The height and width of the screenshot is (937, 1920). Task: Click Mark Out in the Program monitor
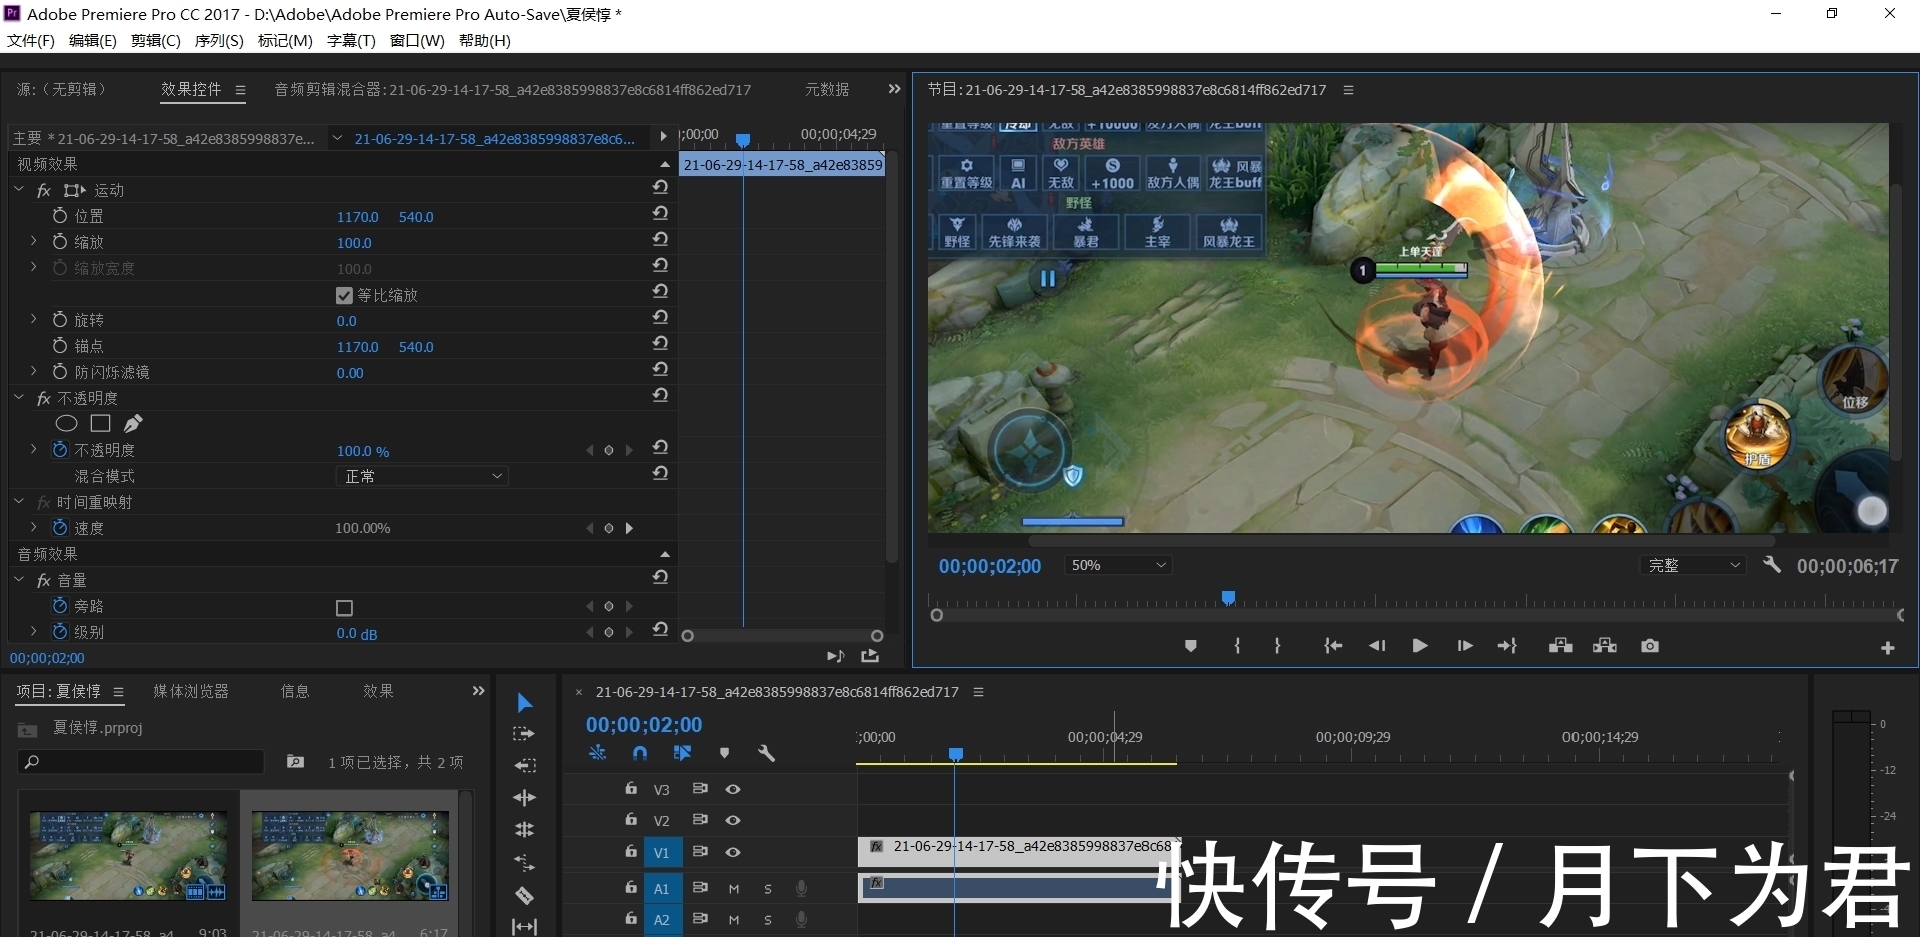coord(1277,646)
